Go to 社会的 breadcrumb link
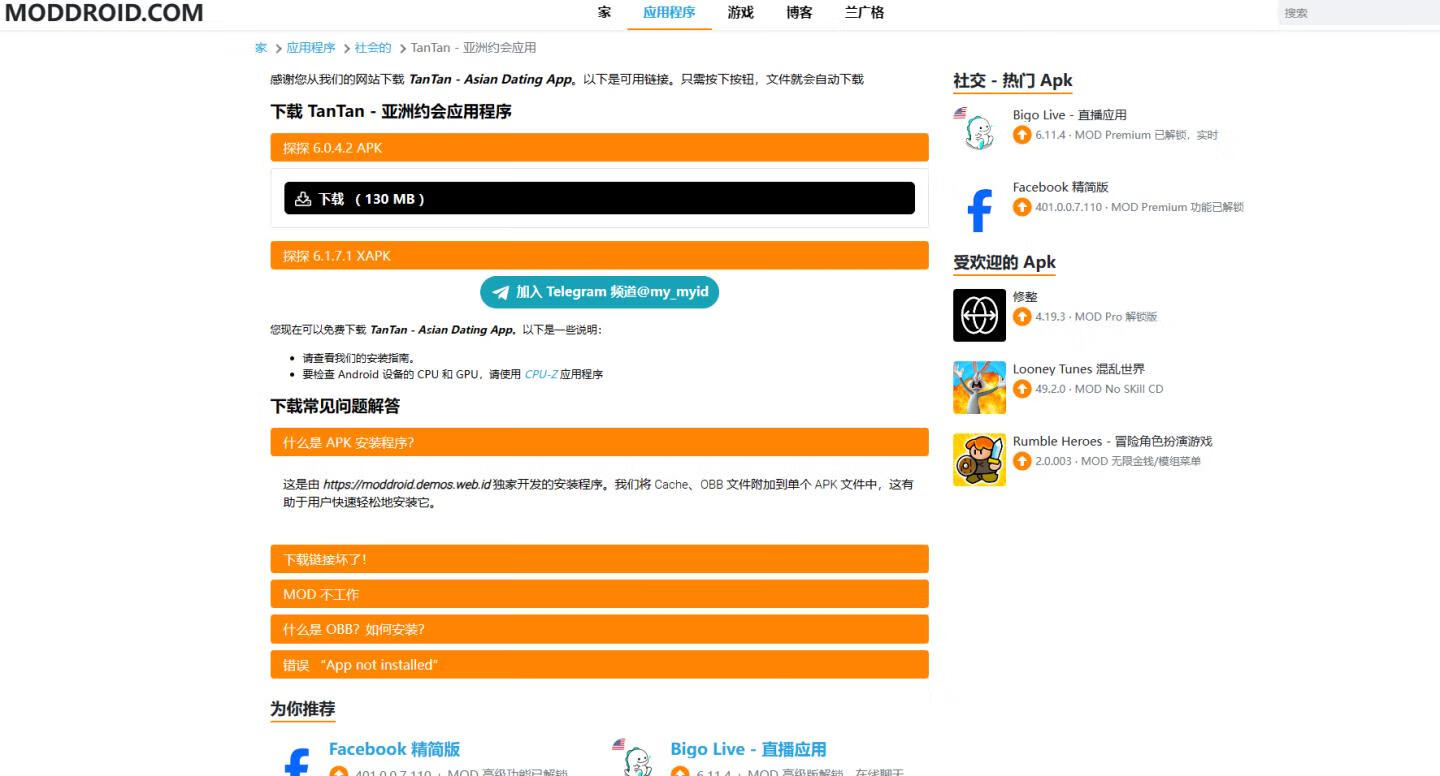1440x776 pixels. (x=373, y=48)
